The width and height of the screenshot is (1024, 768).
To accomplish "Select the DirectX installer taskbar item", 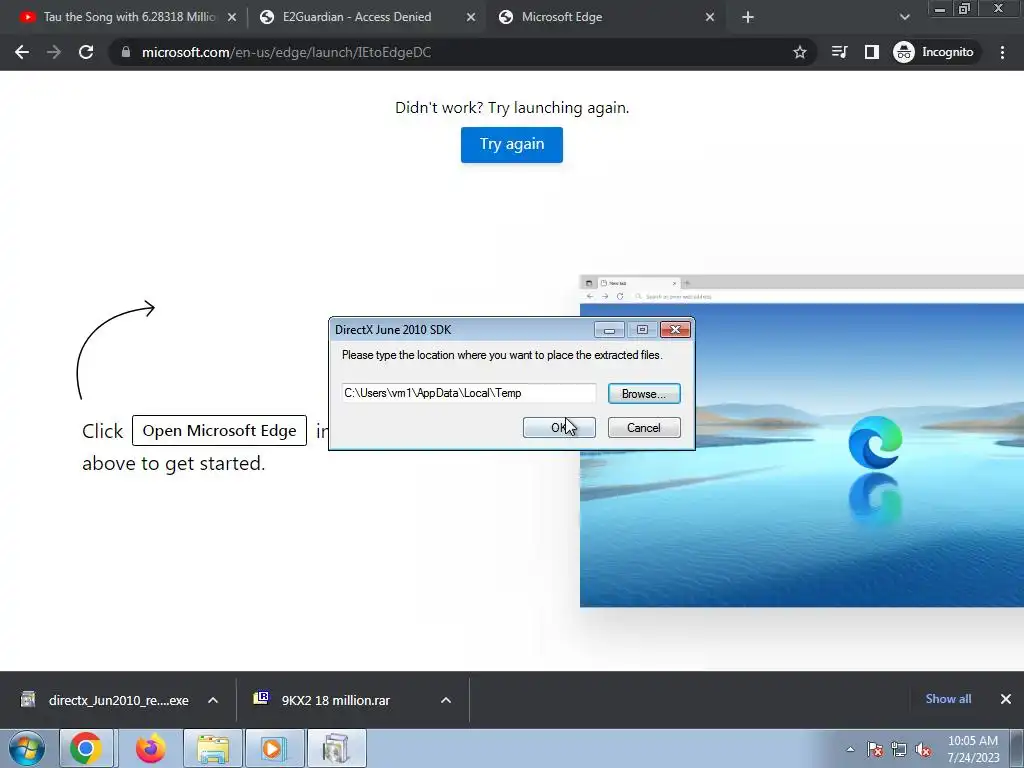I will click(x=336, y=748).
